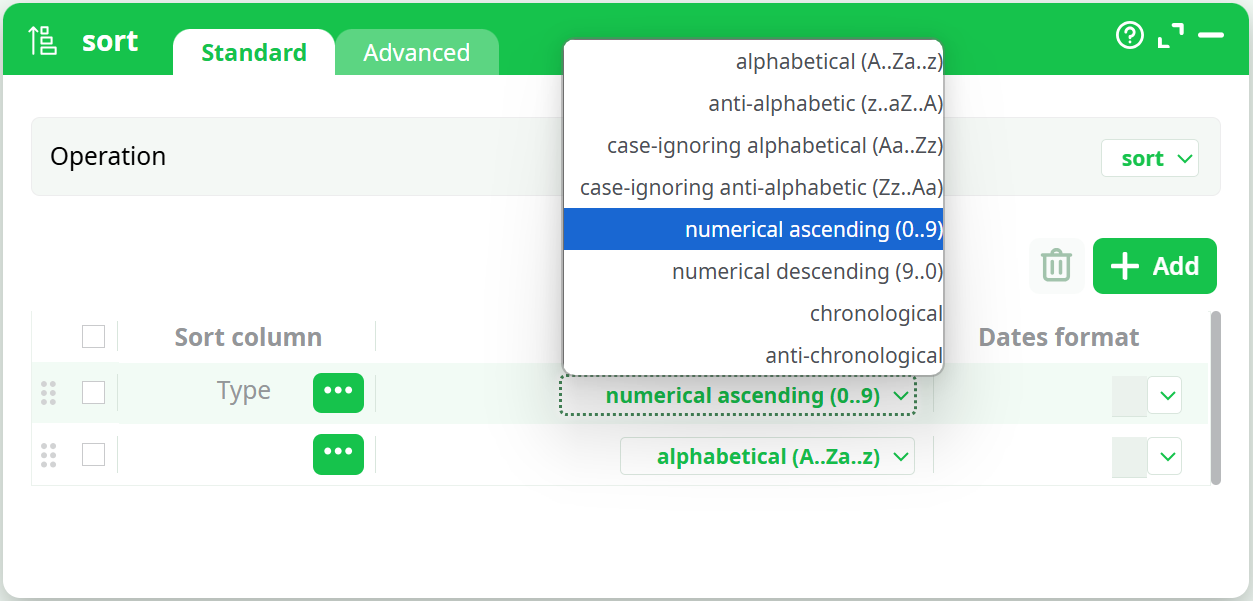Select chronological from the open dropdown
This screenshot has width=1253, height=601.
coord(876,312)
